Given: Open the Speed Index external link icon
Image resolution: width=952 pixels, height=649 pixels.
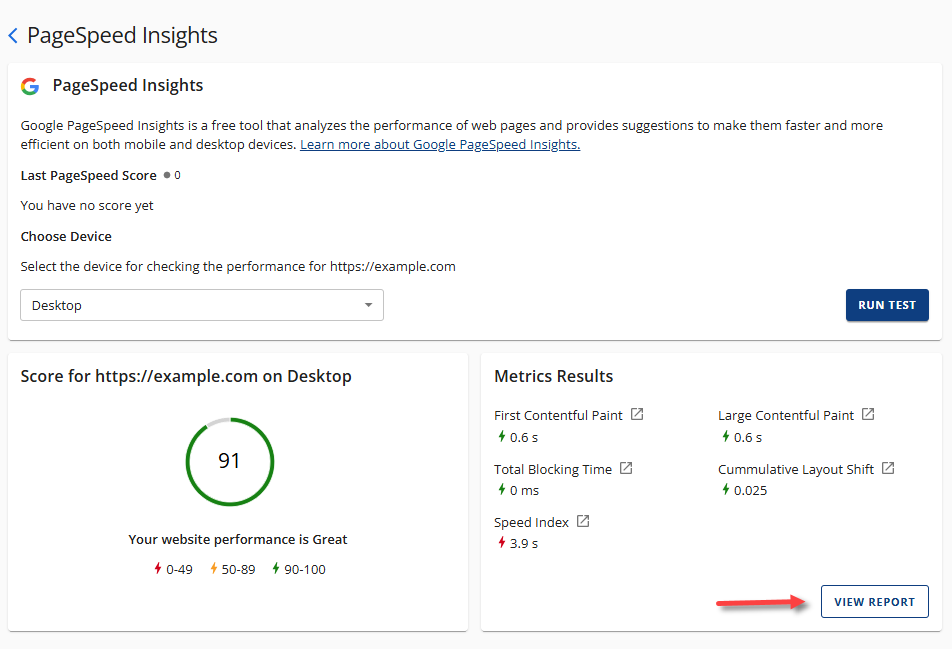Looking at the screenshot, I should pyautogui.click(x=583, y=521).
